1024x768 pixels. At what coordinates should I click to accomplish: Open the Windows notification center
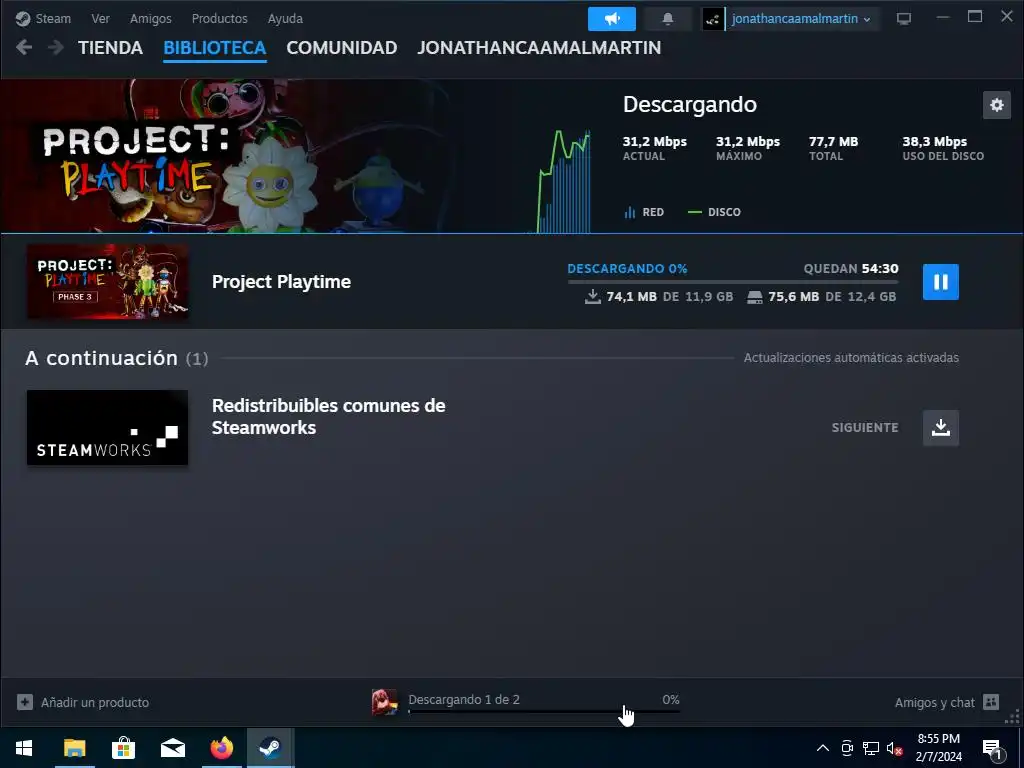click(992, 749)
